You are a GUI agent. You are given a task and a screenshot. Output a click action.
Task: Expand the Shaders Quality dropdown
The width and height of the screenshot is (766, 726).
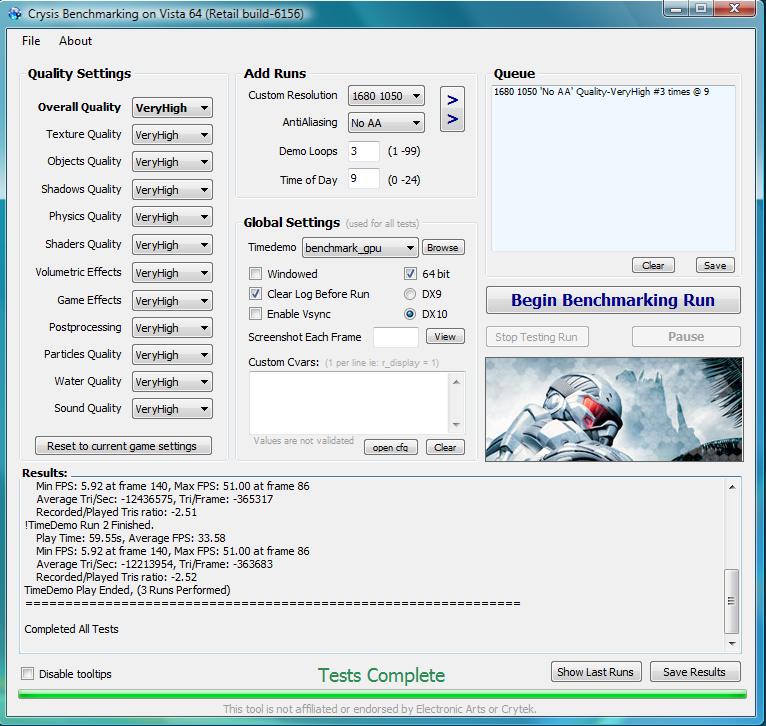[172, 245]
